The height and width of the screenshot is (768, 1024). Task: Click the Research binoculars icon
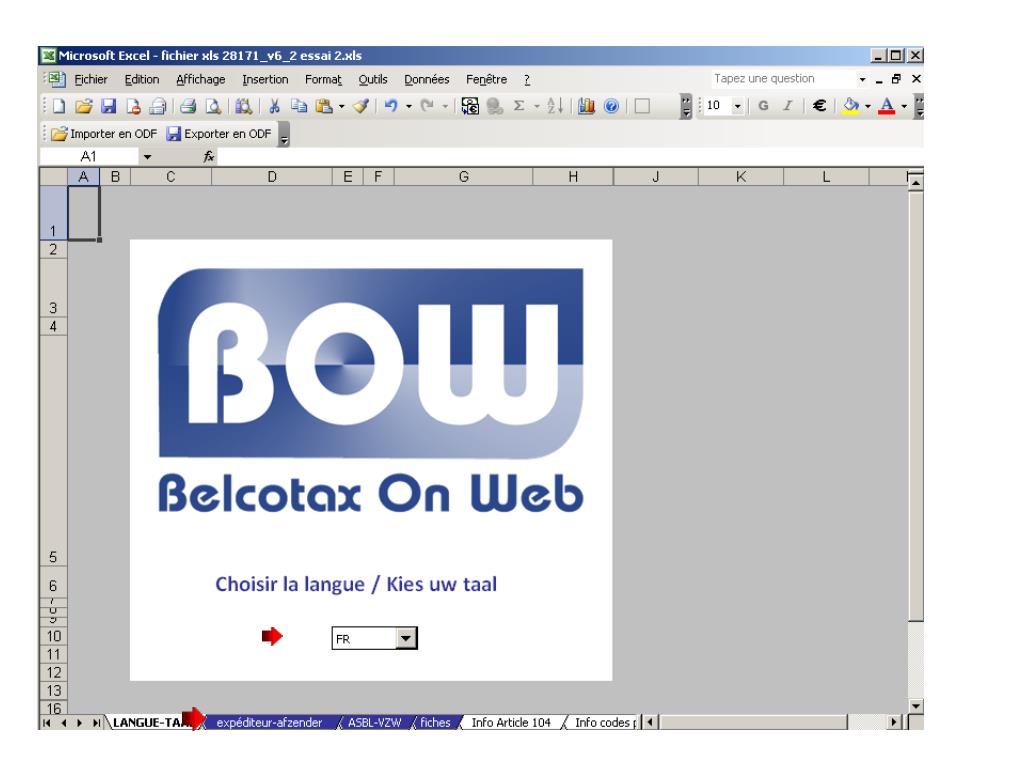coord(244,106)
